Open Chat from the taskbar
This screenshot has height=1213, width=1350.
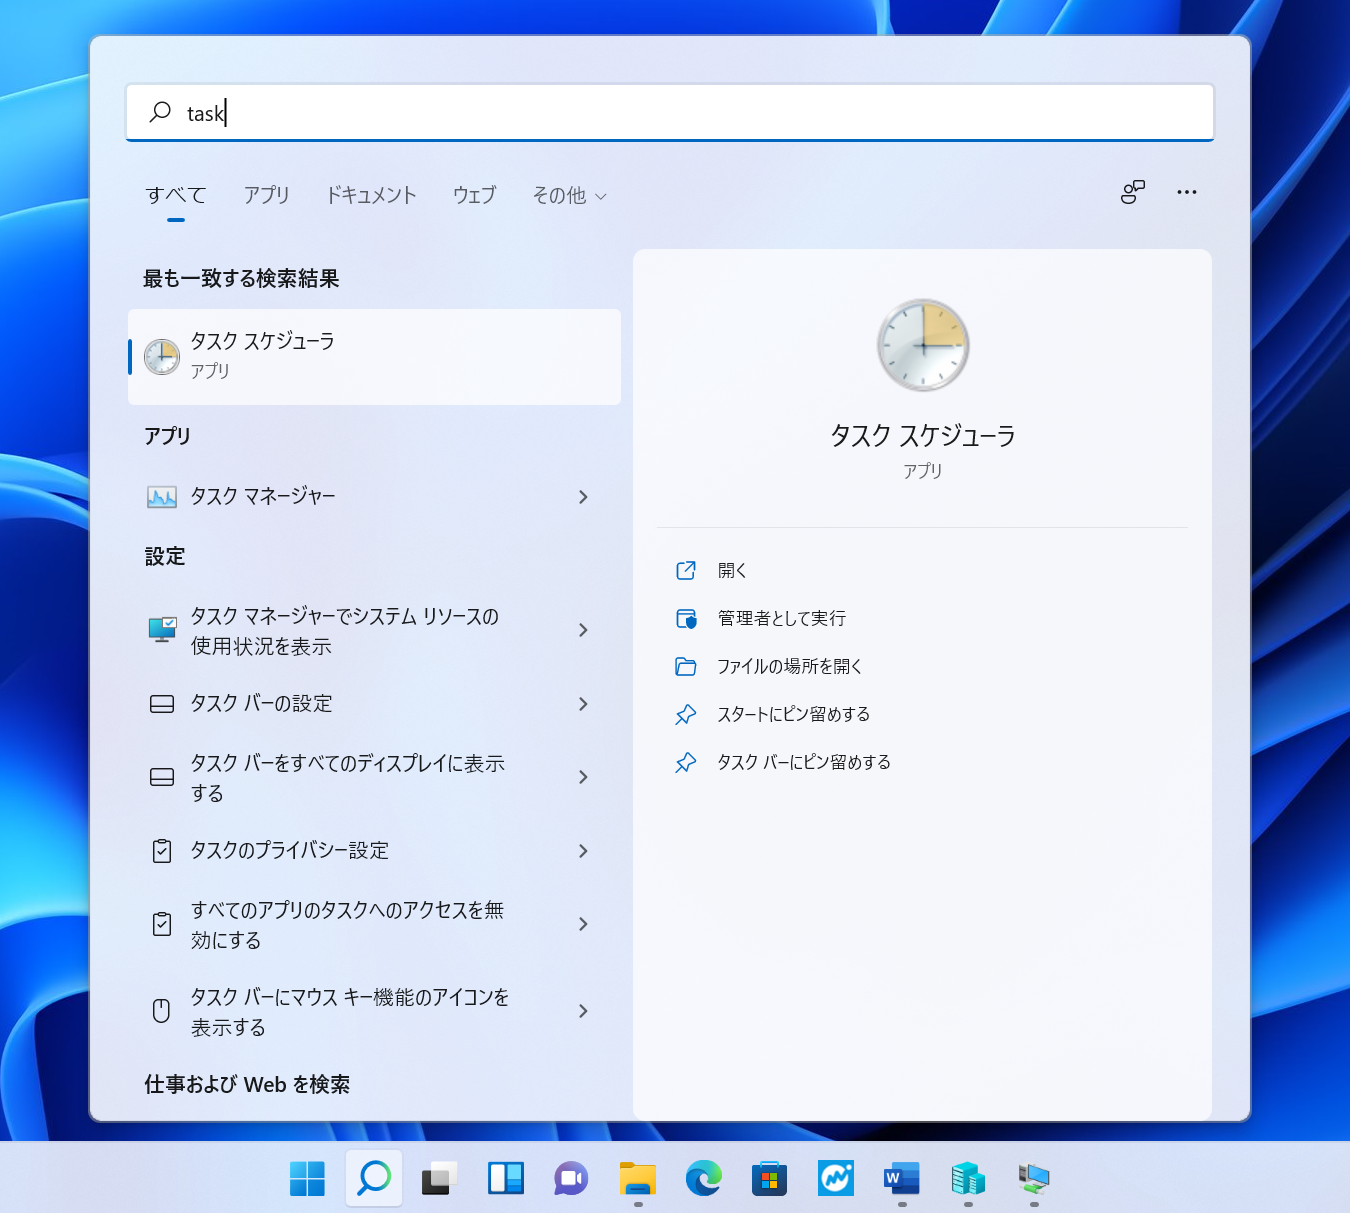[x=571, y=1180]
